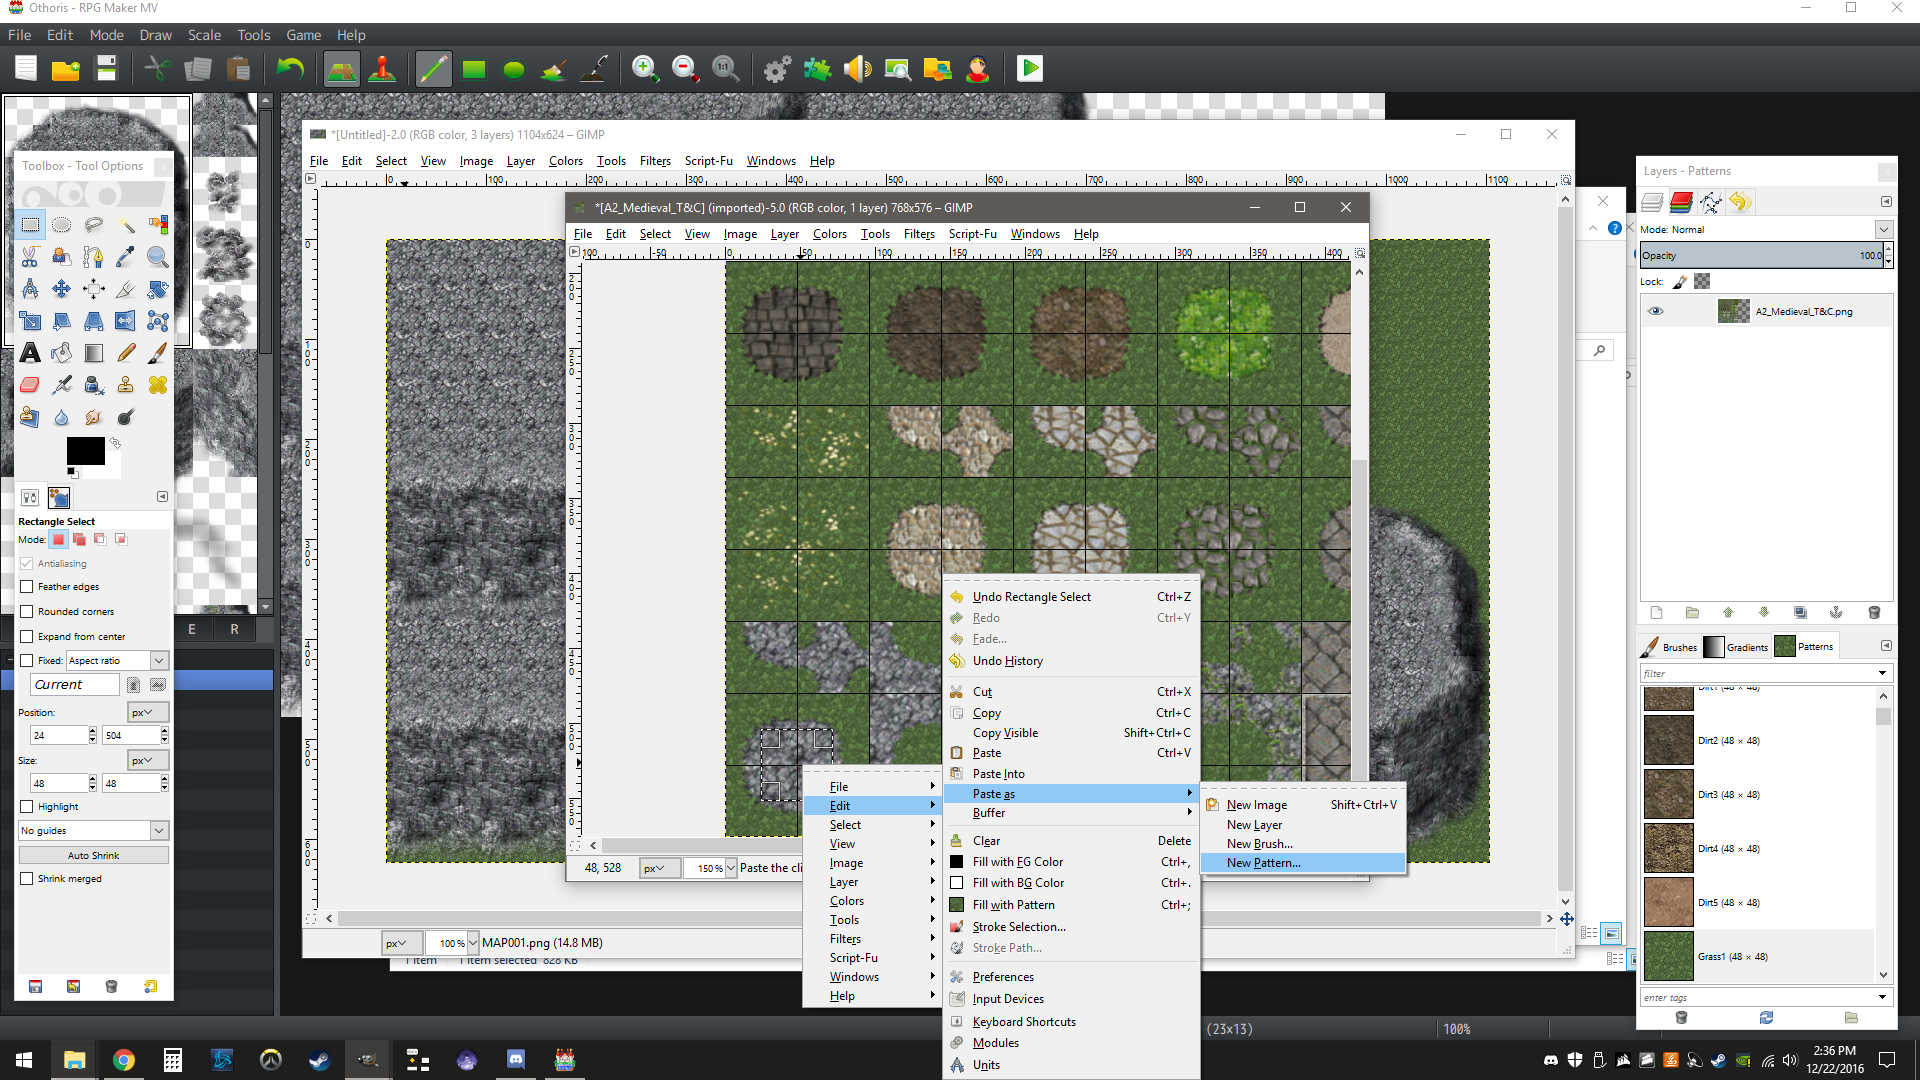Select the Eraser tool

30,385
